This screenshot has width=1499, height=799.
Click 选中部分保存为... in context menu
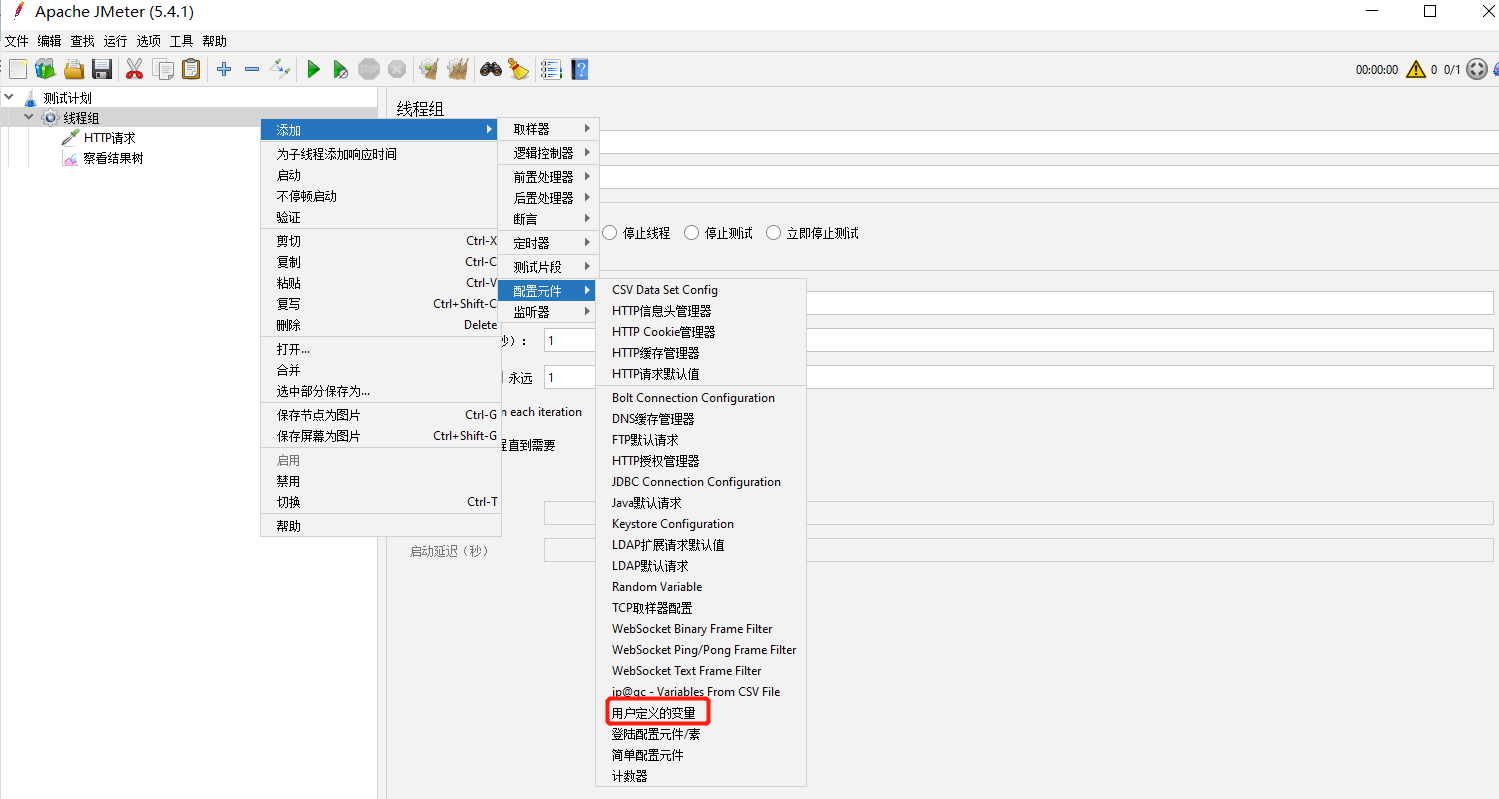tap(323, 391)
